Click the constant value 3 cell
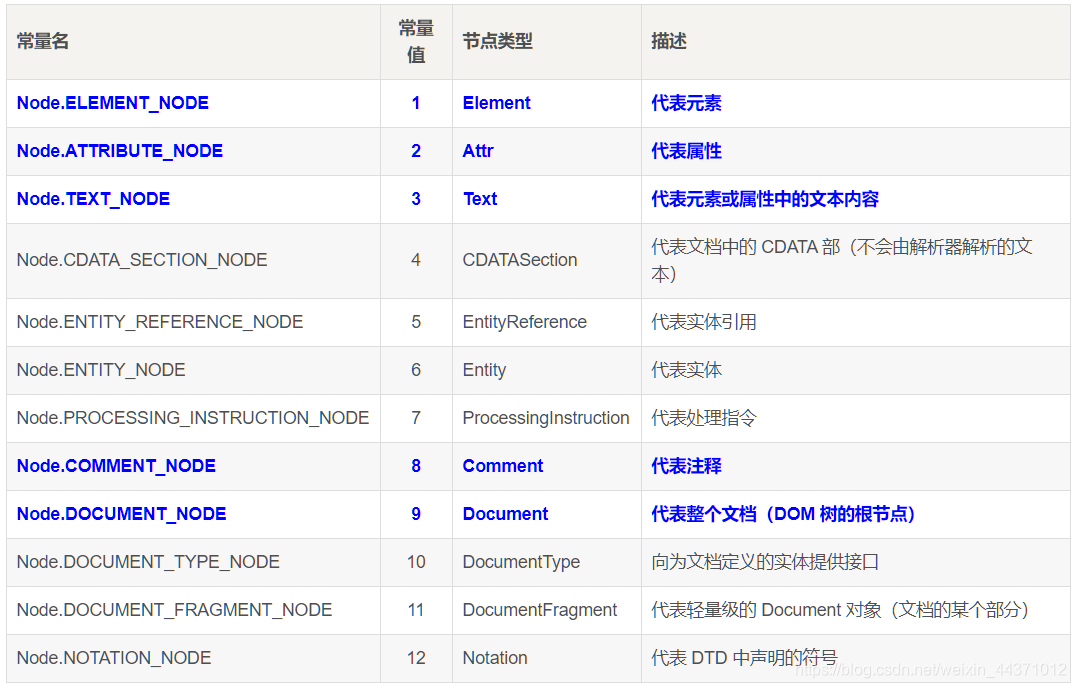The height and width of the screenshot is (688, 1076). [x=416, y=199]
